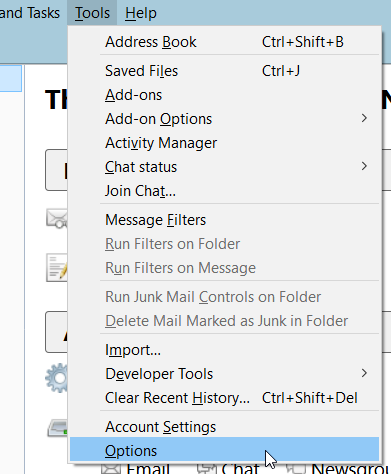Choose Join Chat… entry
391x474 pixels.
pyautogui.click(x=224, y=191)
